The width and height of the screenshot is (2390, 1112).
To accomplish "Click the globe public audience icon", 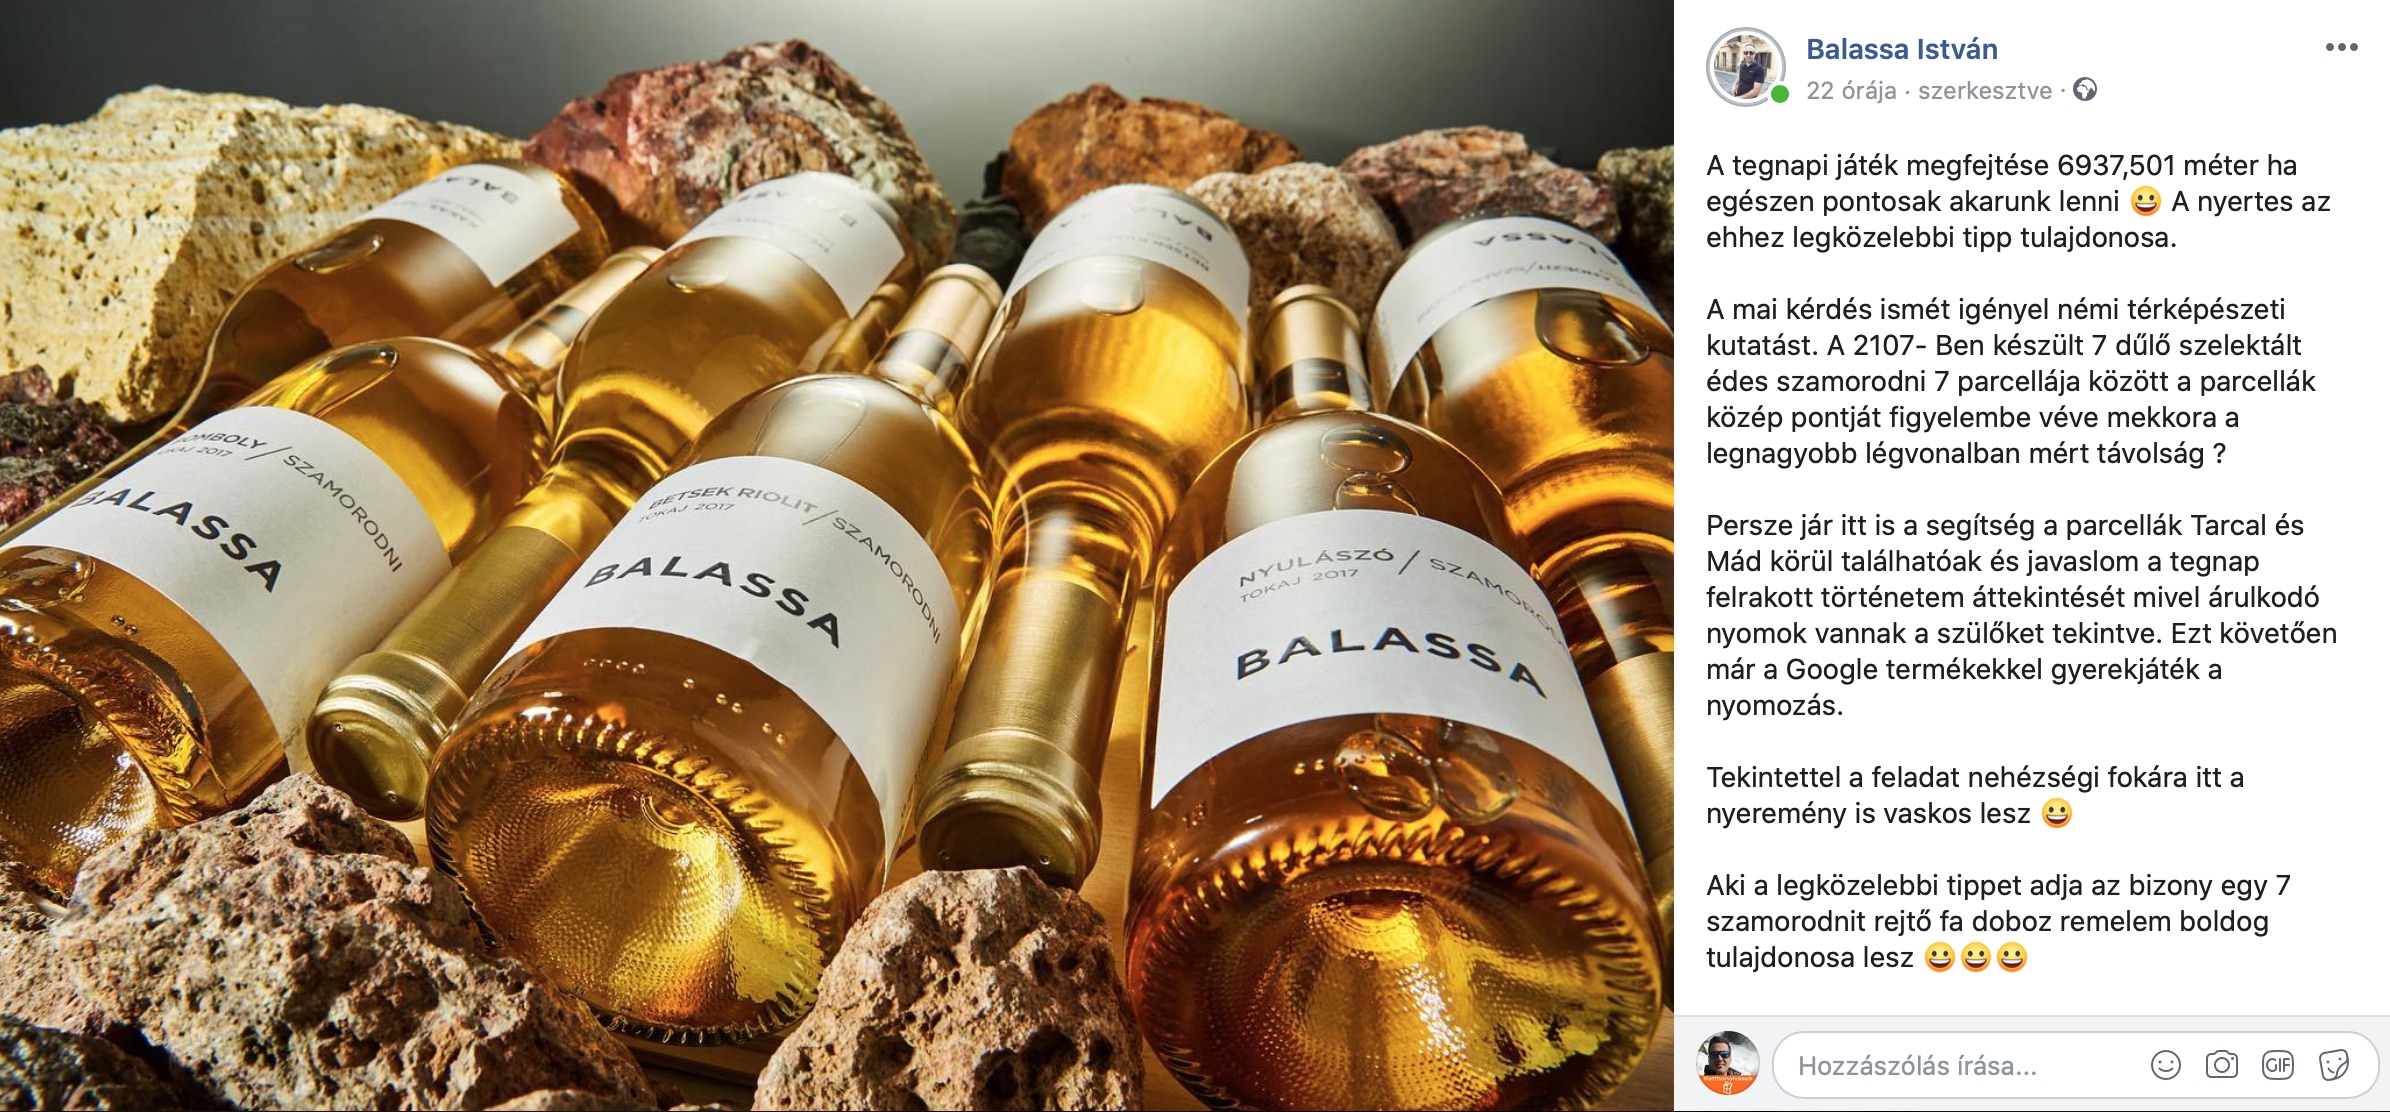I will tap(2085, 90).
